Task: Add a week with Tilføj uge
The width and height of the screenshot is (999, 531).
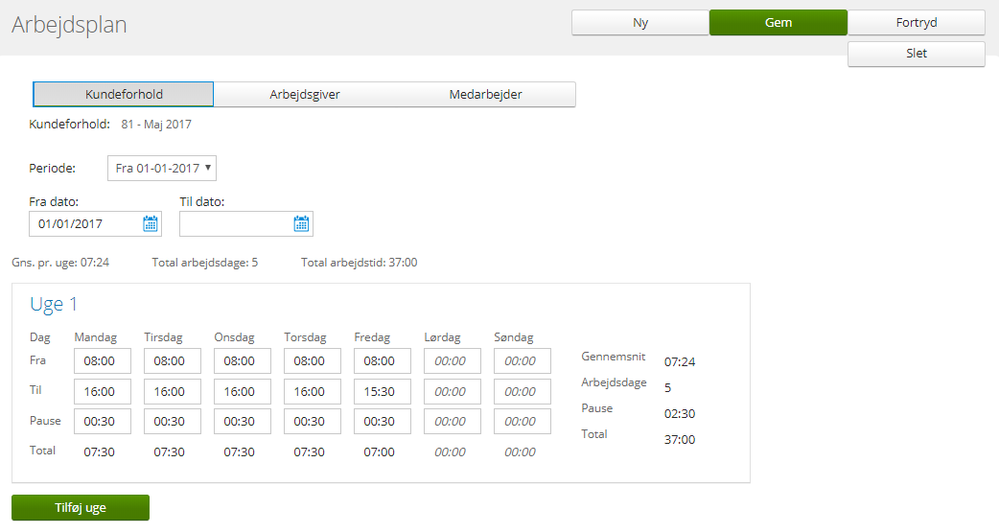Action: (80, 508)
